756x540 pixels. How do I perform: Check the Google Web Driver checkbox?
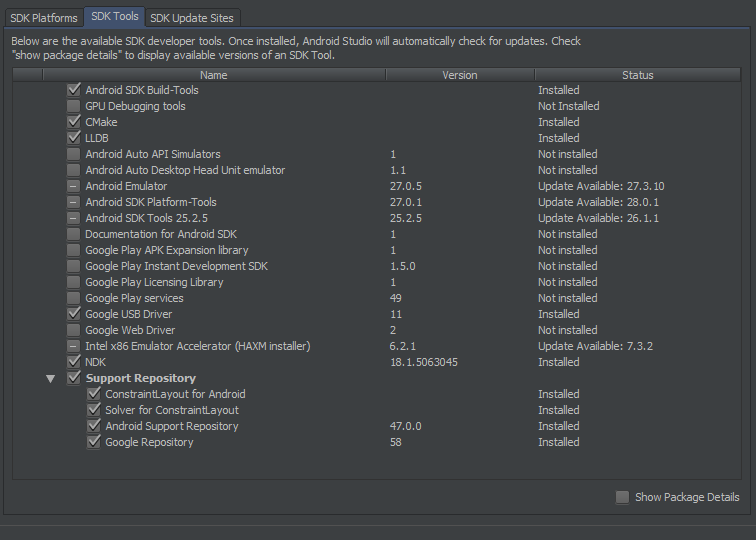coord(74,330)
